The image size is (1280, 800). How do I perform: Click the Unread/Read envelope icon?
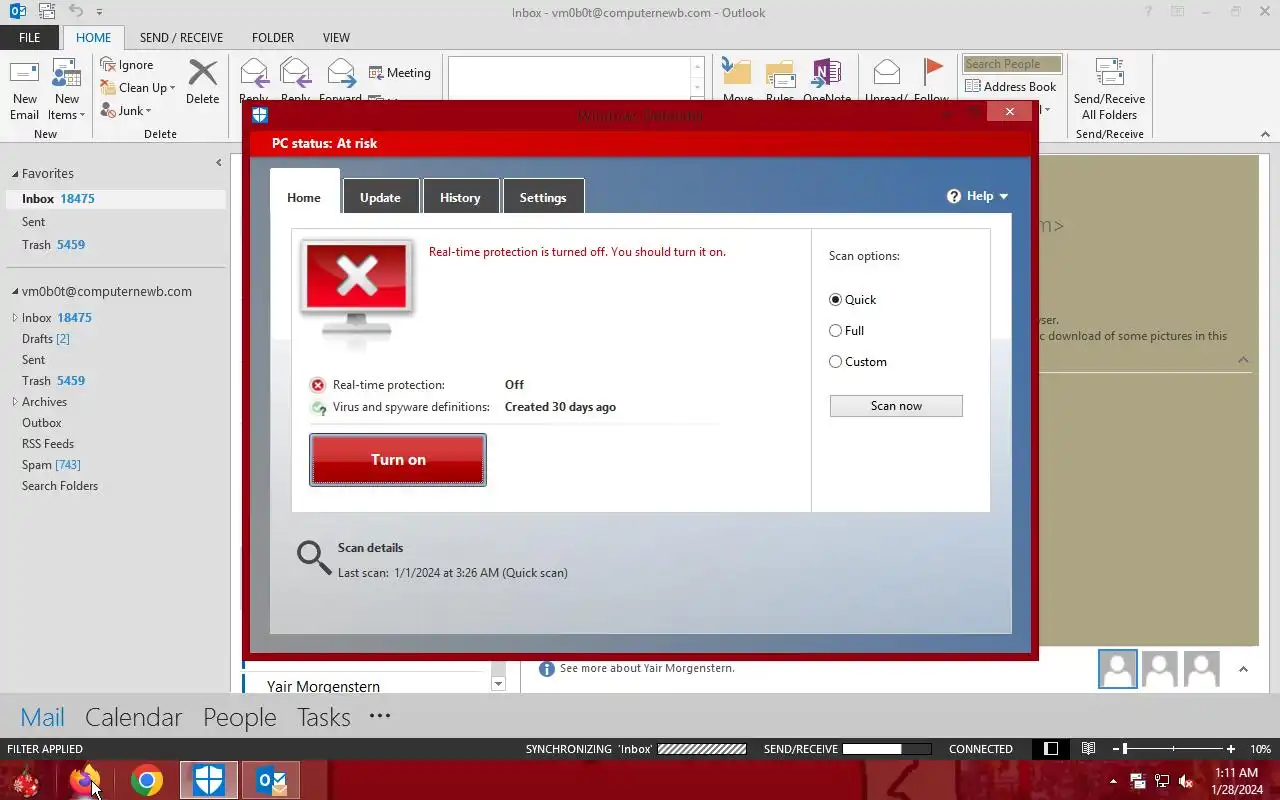pyautogui.click(x=886, y=73)
